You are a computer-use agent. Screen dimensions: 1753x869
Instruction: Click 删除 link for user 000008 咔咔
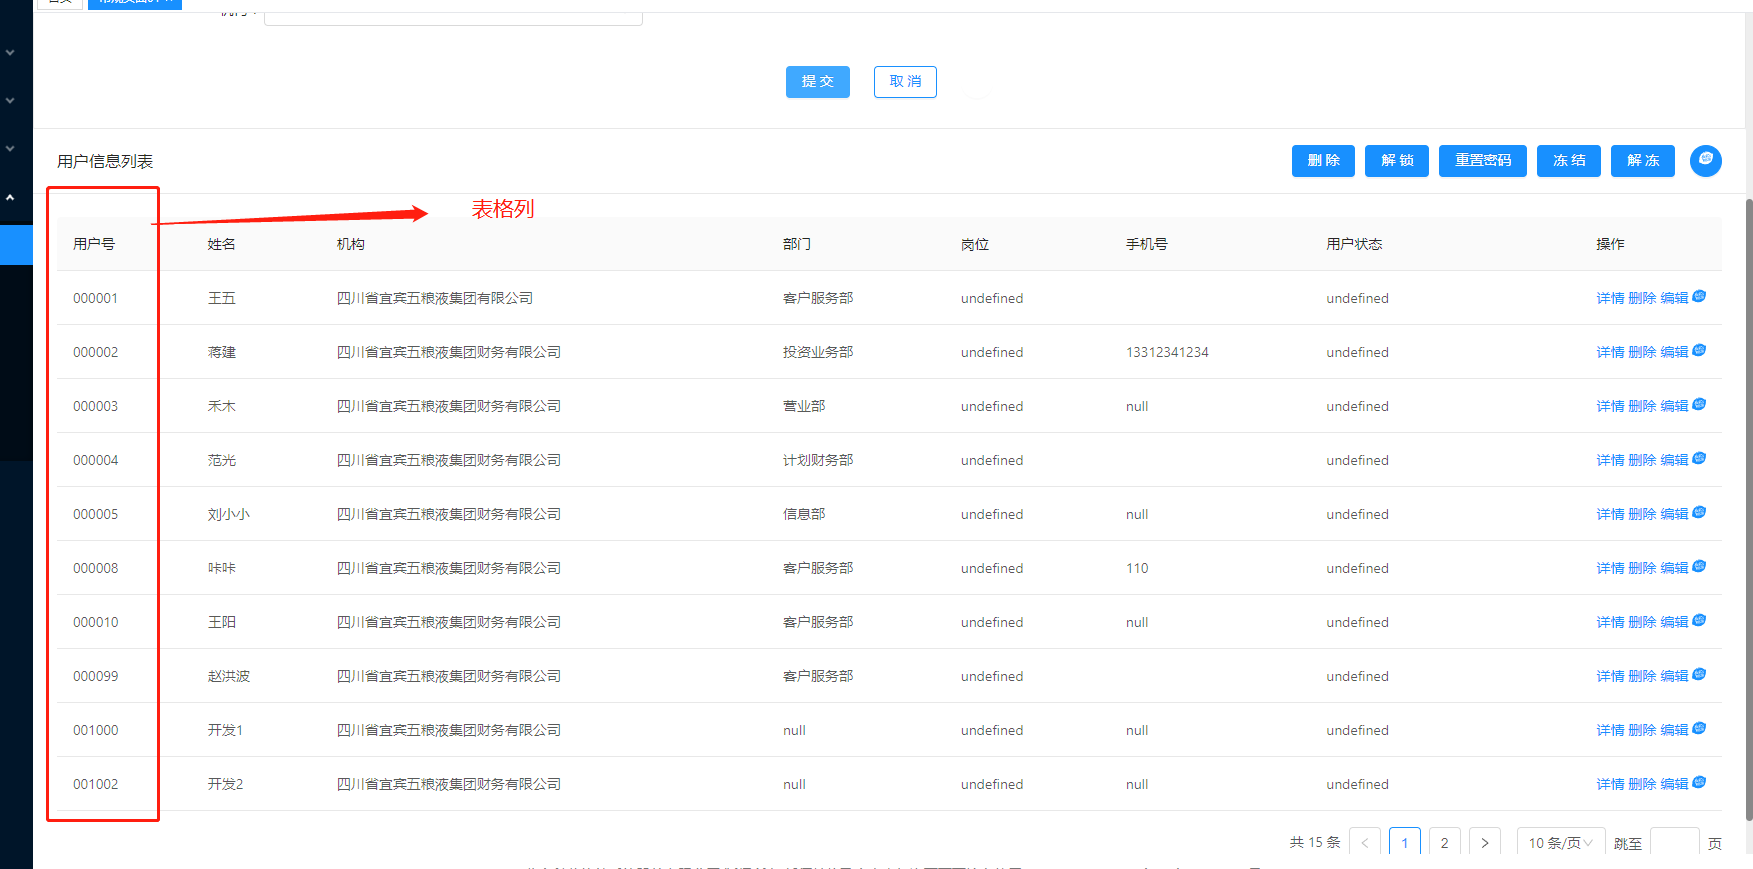point(1642,568)
